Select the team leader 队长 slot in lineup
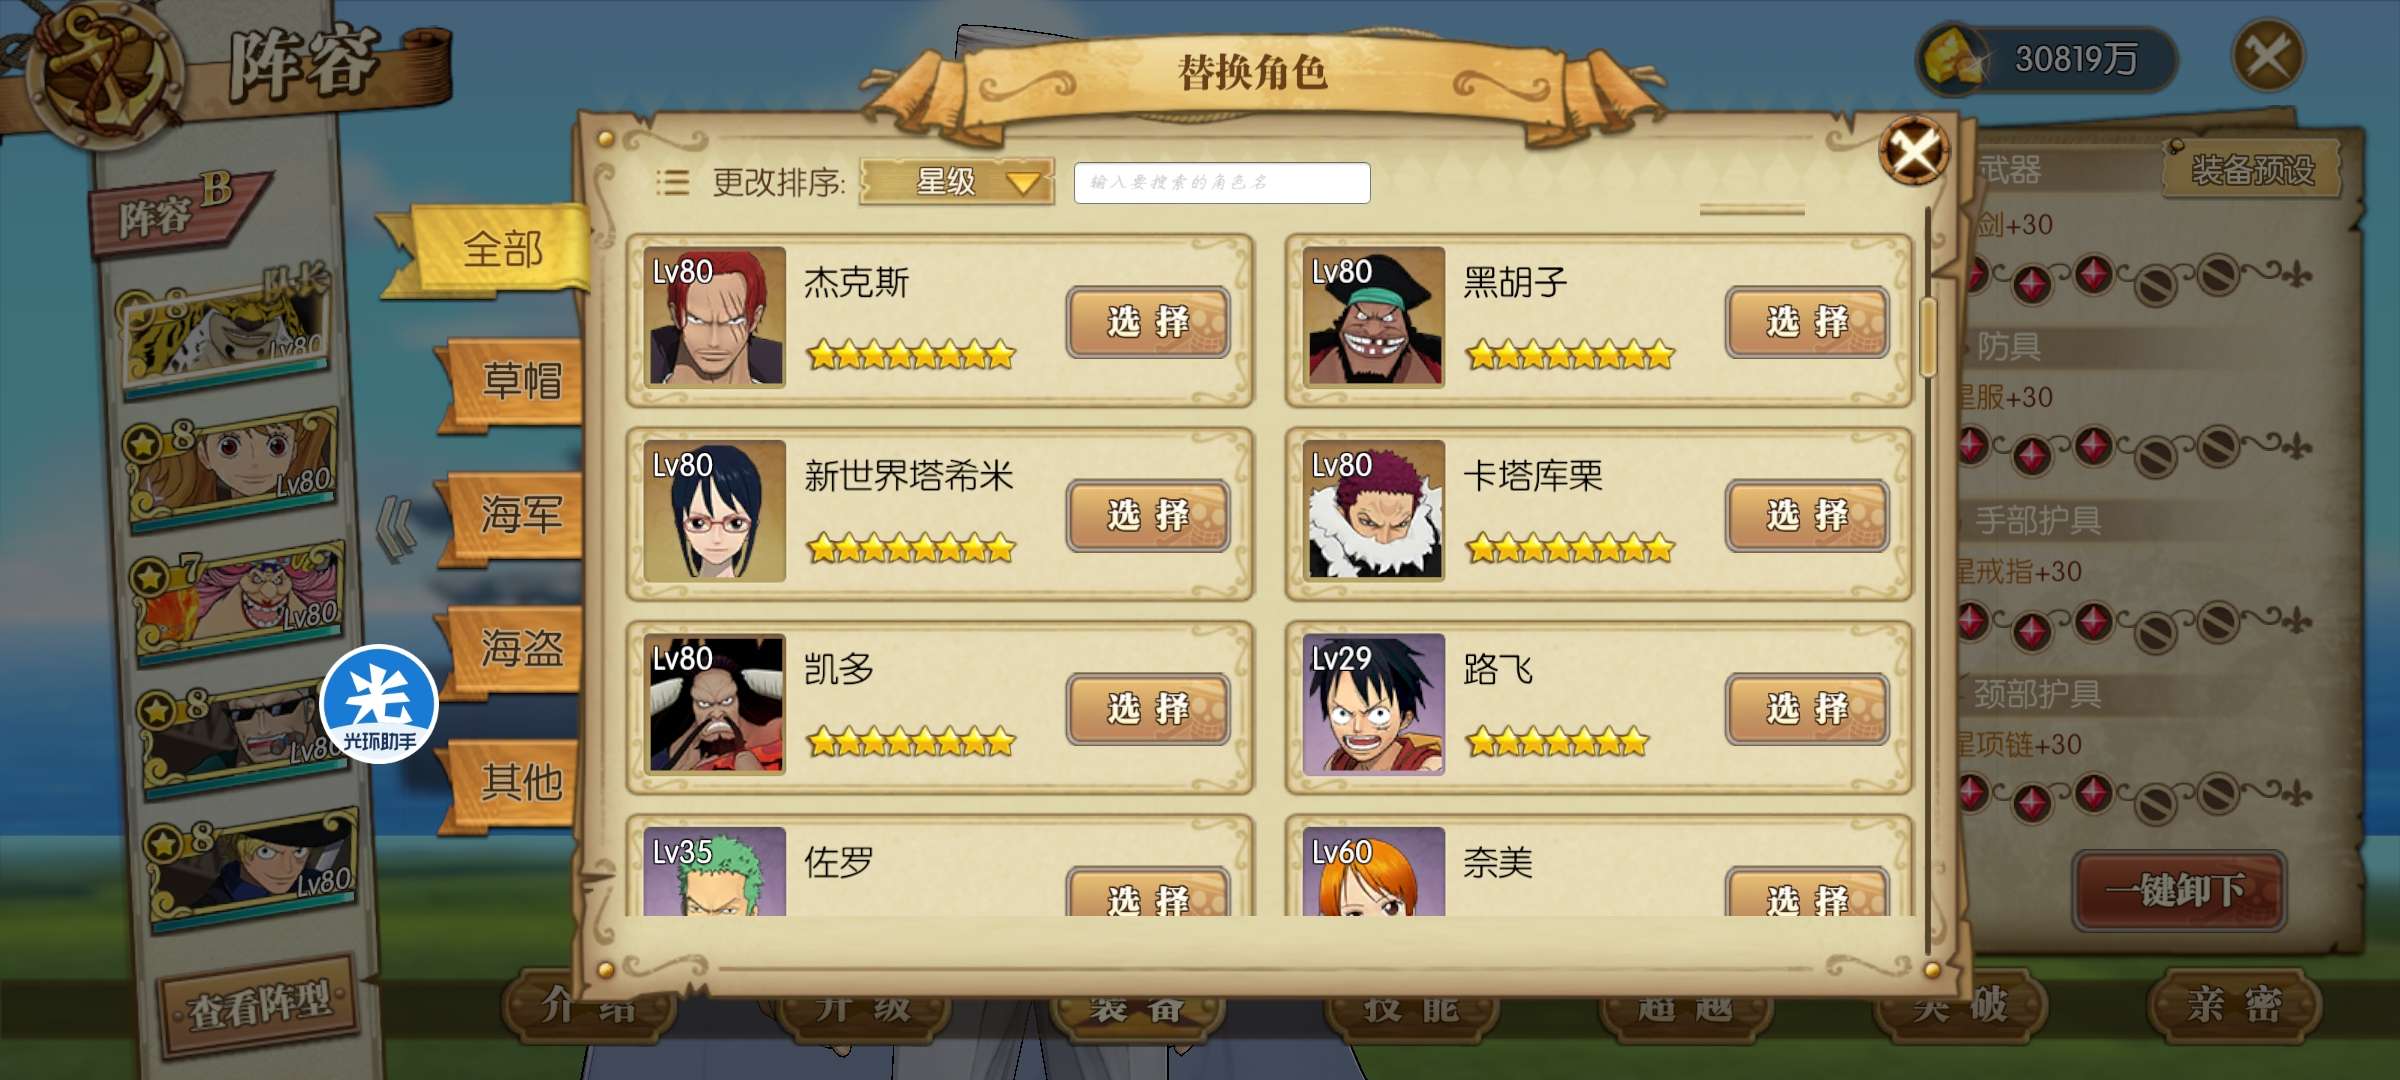The height and width of the screenshot is (1080, 2400). [x=226, y=330]
